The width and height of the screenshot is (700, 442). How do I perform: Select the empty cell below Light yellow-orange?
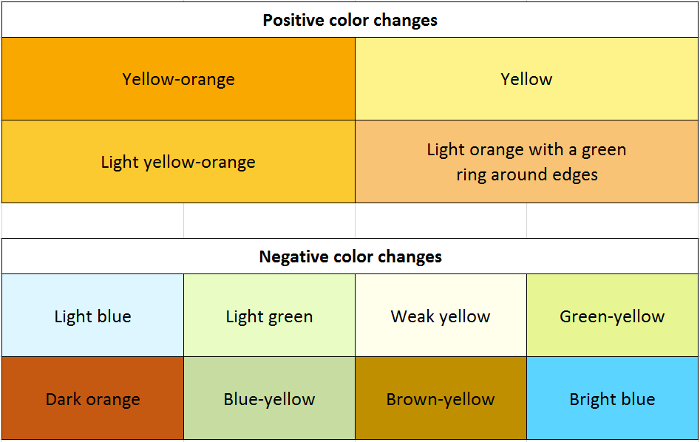[x=269, y=221]
